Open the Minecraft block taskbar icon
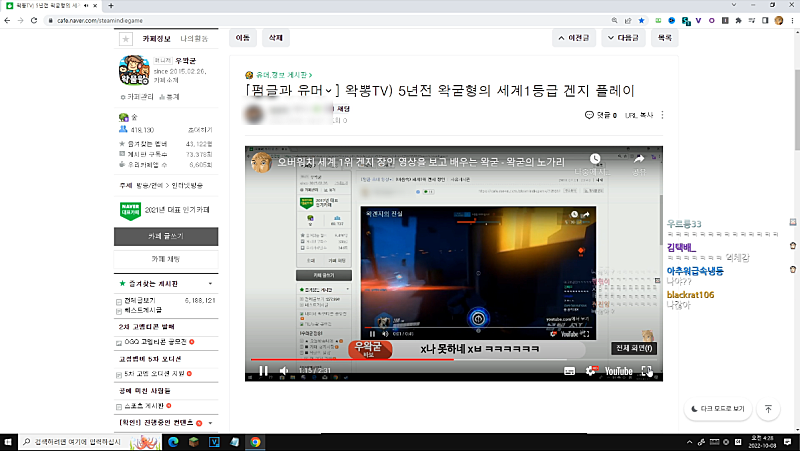 pos(193,442)
